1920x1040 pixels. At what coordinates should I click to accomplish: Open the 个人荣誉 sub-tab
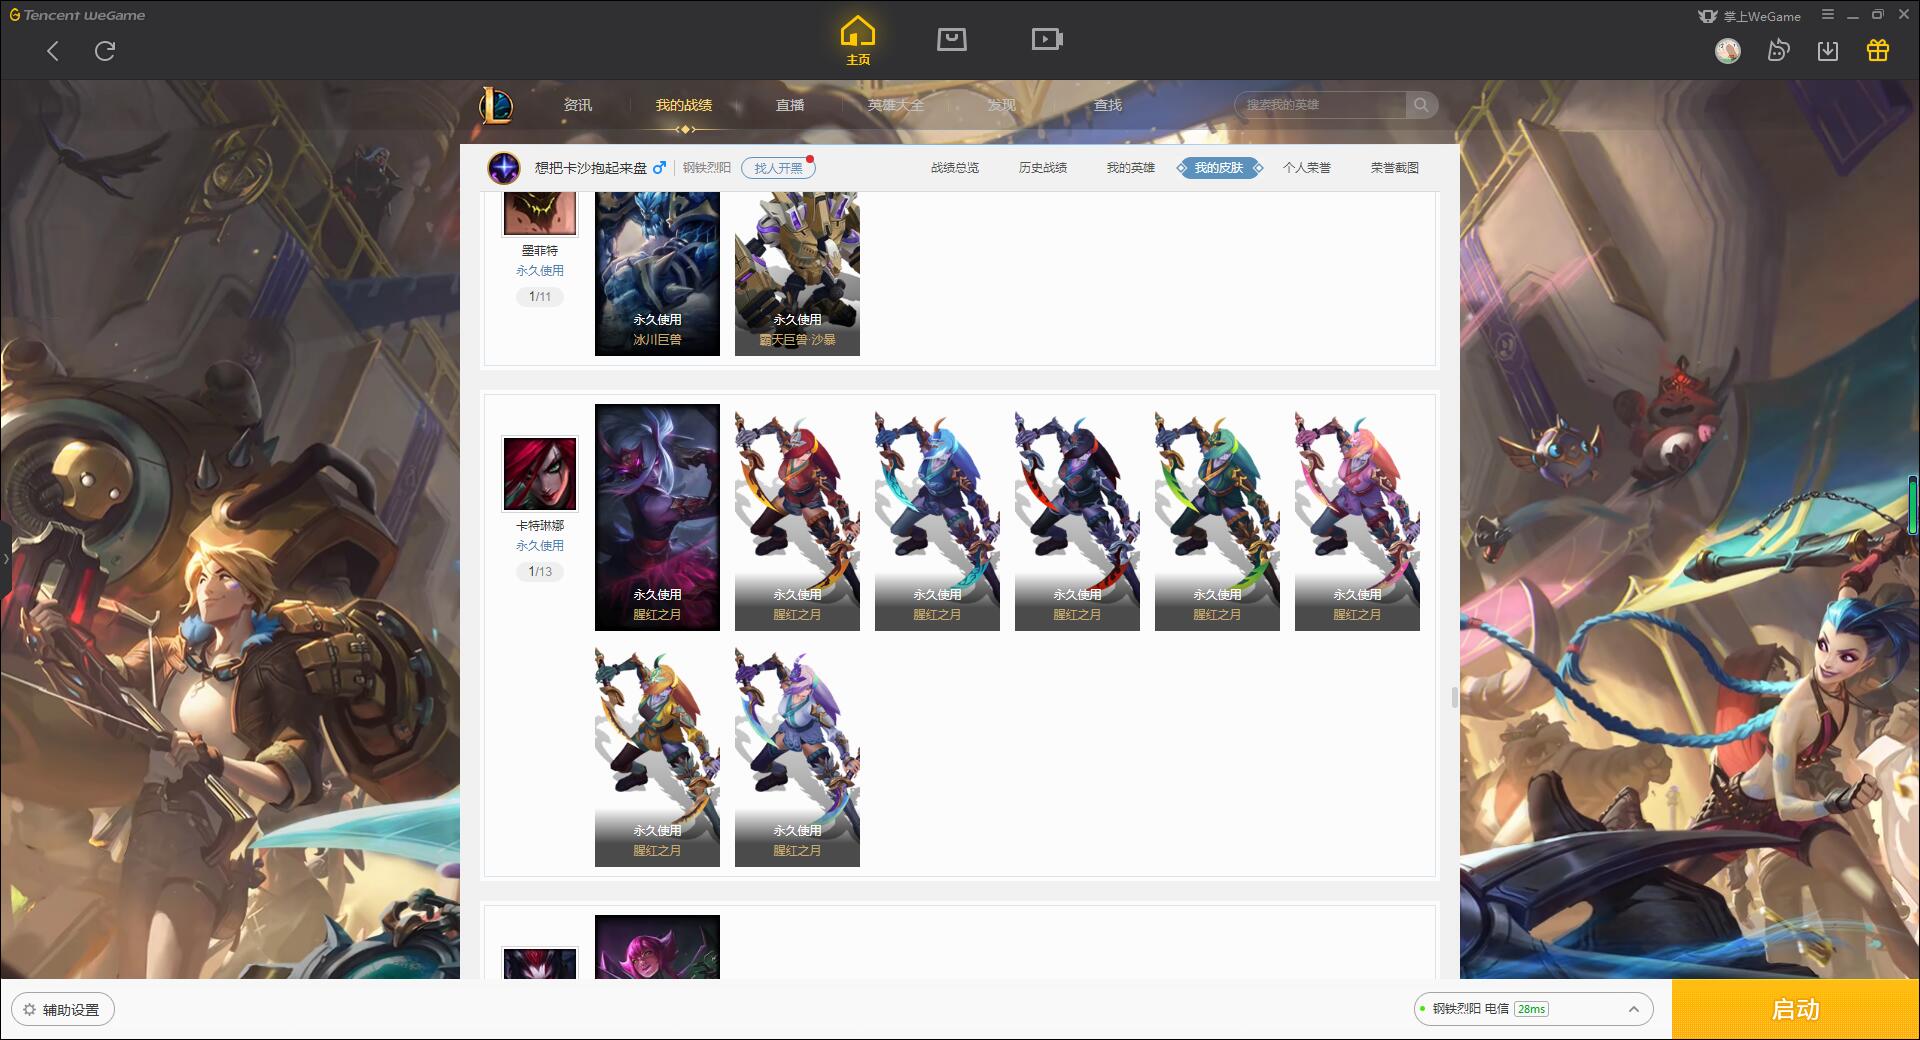pos(1307,168)
